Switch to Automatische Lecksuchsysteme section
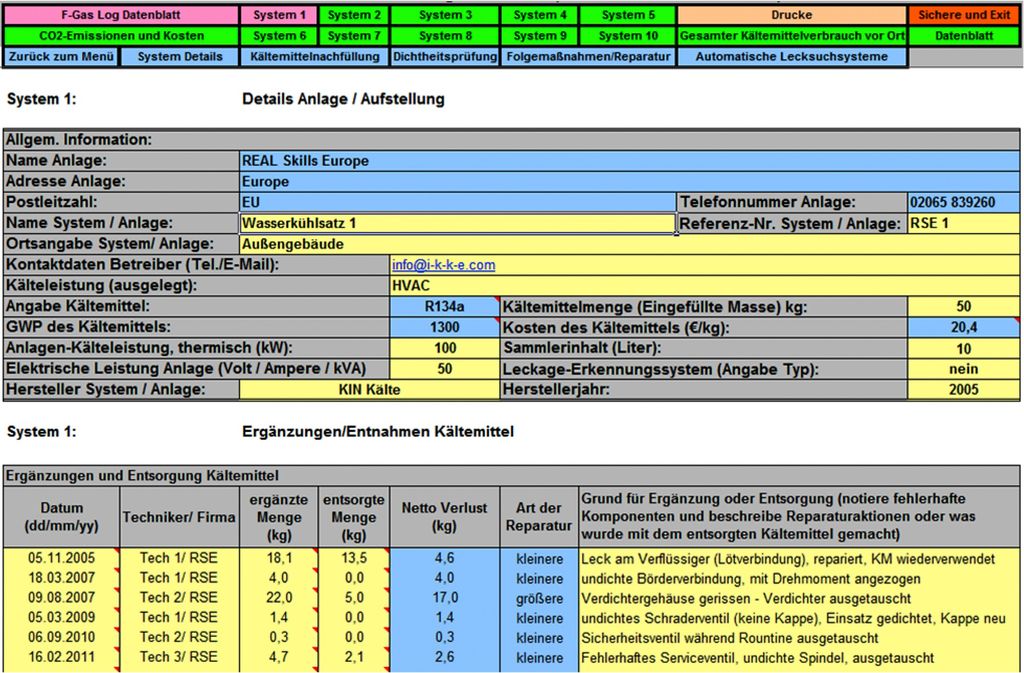This screenshot has width=1024, height=673. [792, 57]
